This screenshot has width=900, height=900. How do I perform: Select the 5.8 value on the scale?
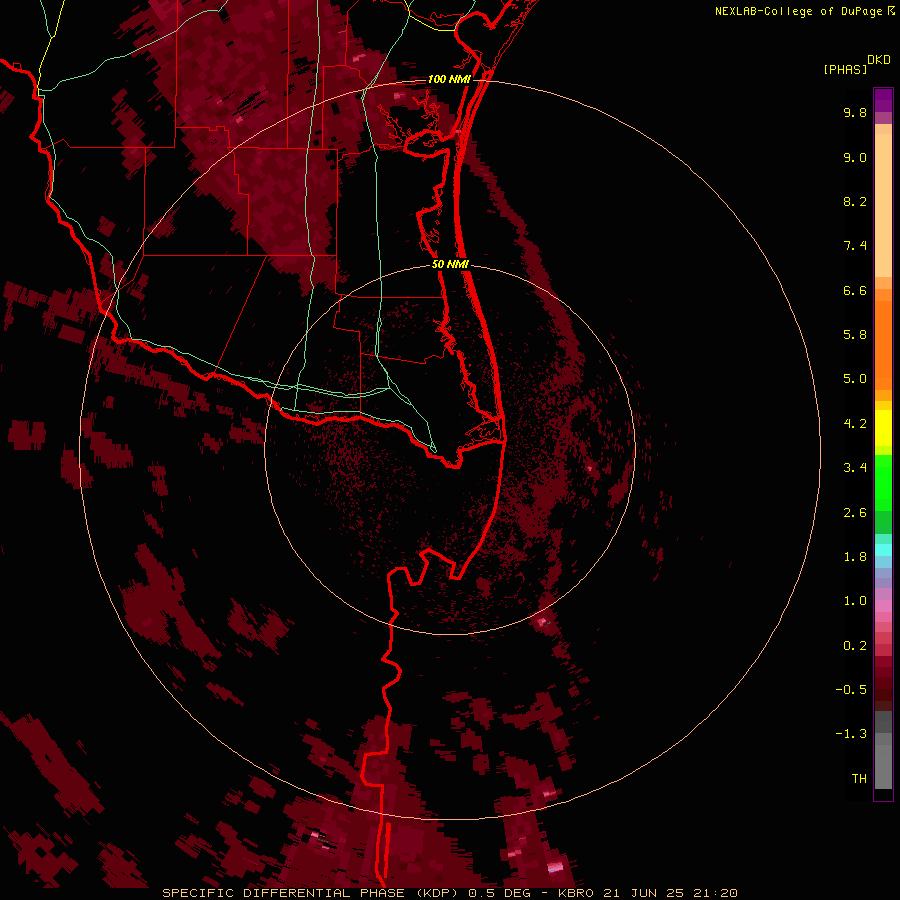click(855, 335)
